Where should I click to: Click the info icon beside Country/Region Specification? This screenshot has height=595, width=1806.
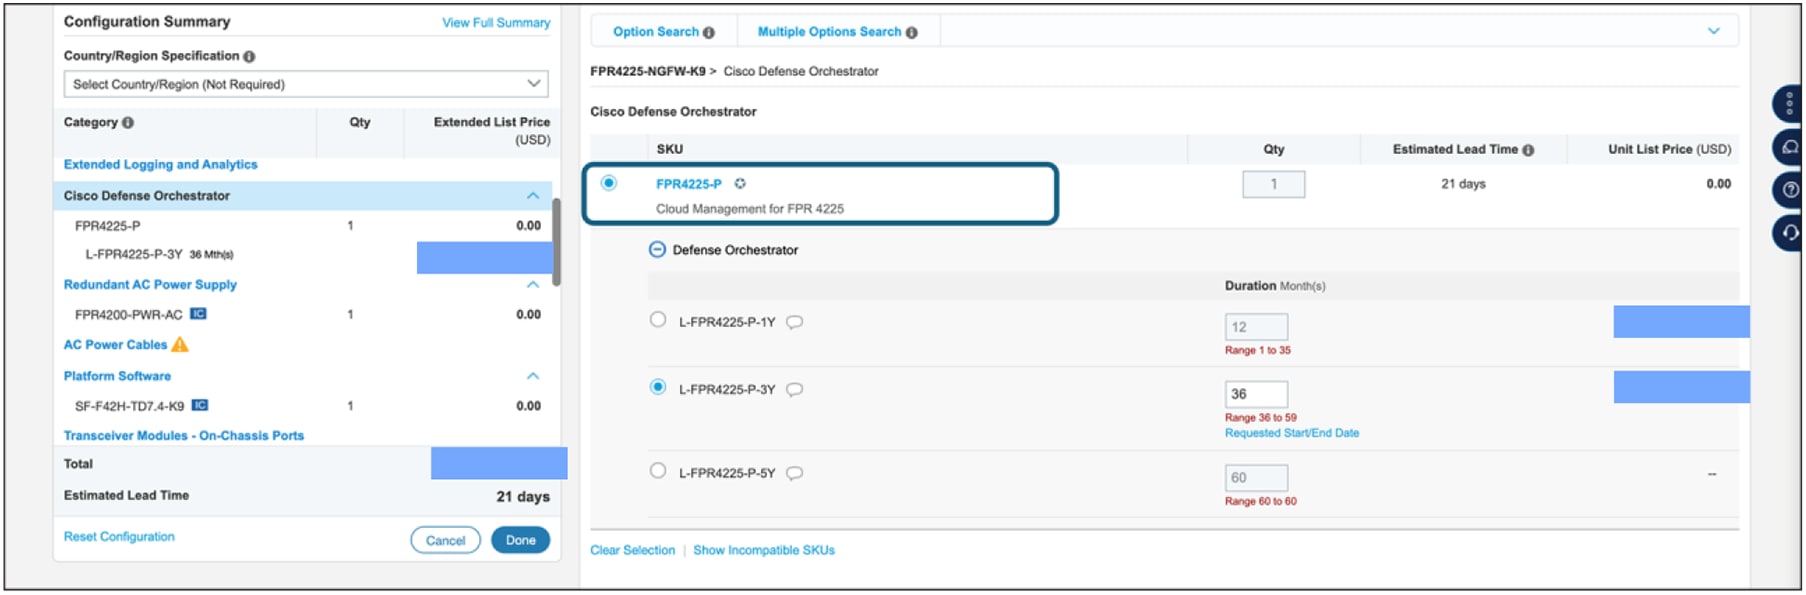click(249, 57)
